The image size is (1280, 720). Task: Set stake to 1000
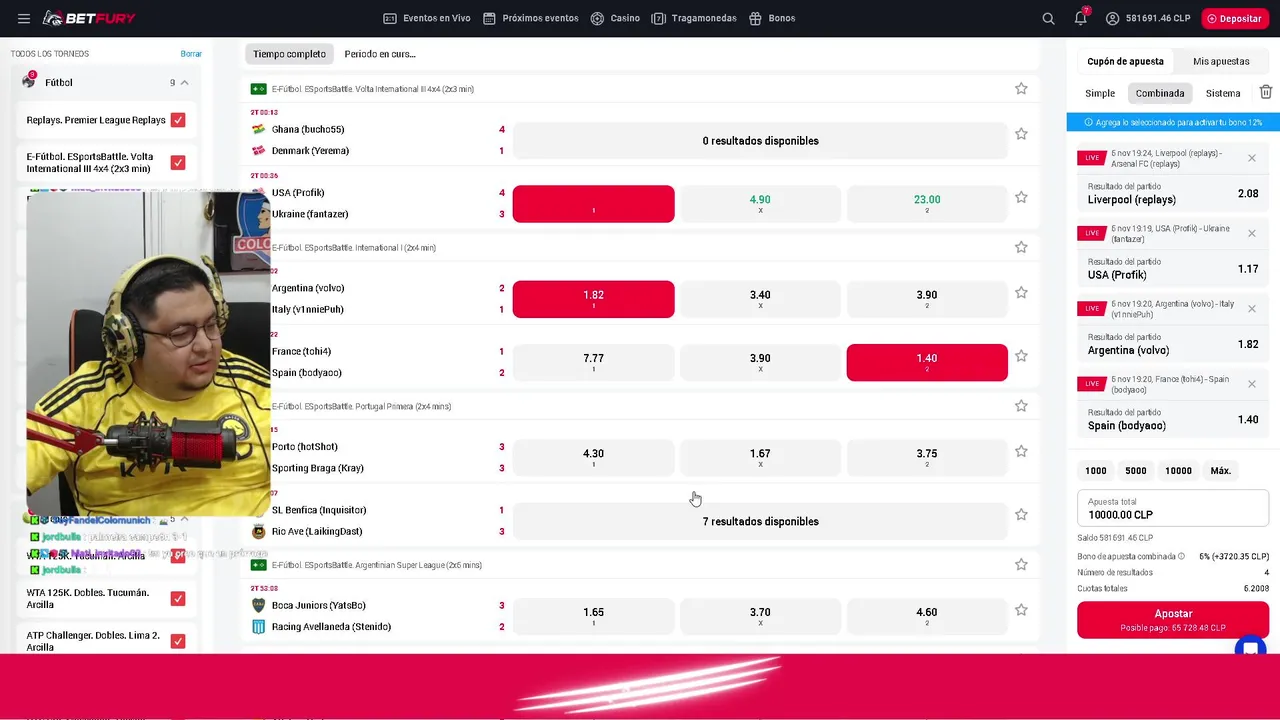1096,470
